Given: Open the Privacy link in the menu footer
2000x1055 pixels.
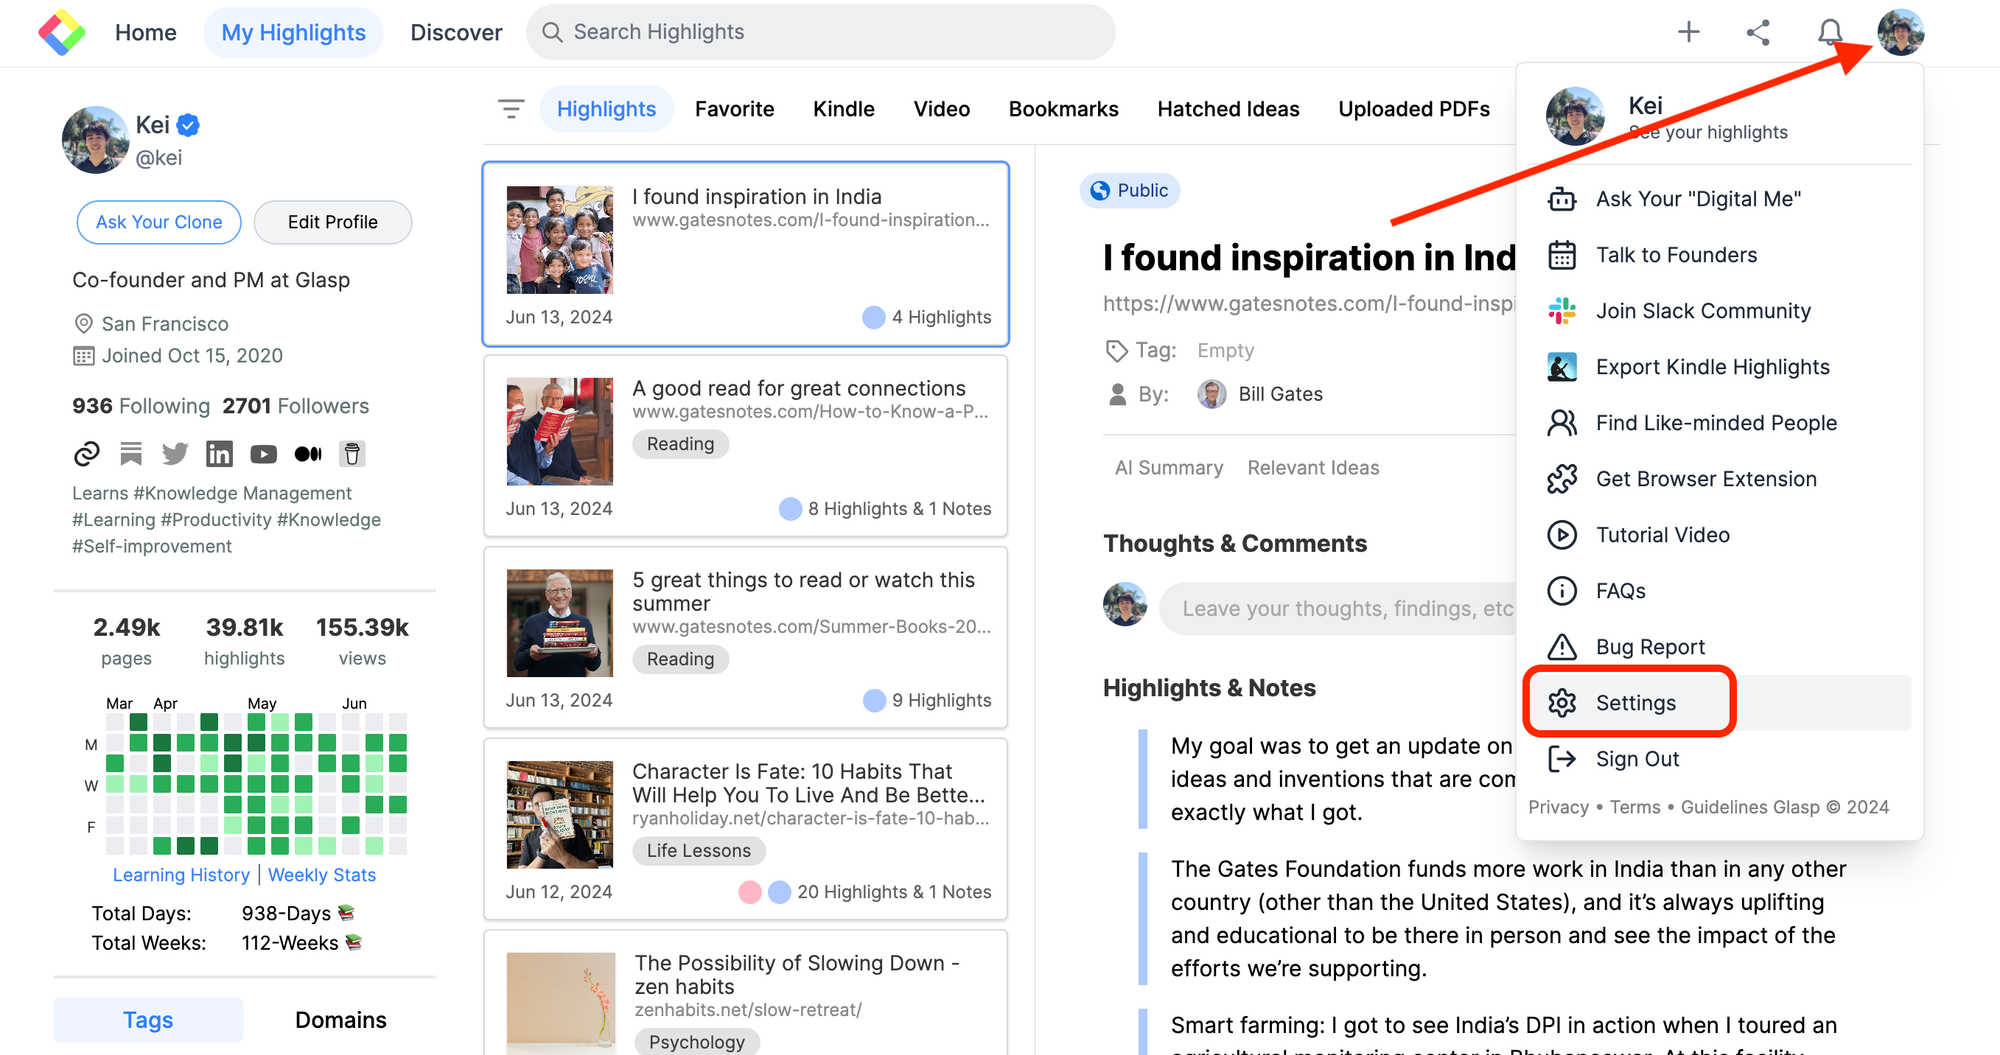Looking at the screenshot, I should 1558,807.
